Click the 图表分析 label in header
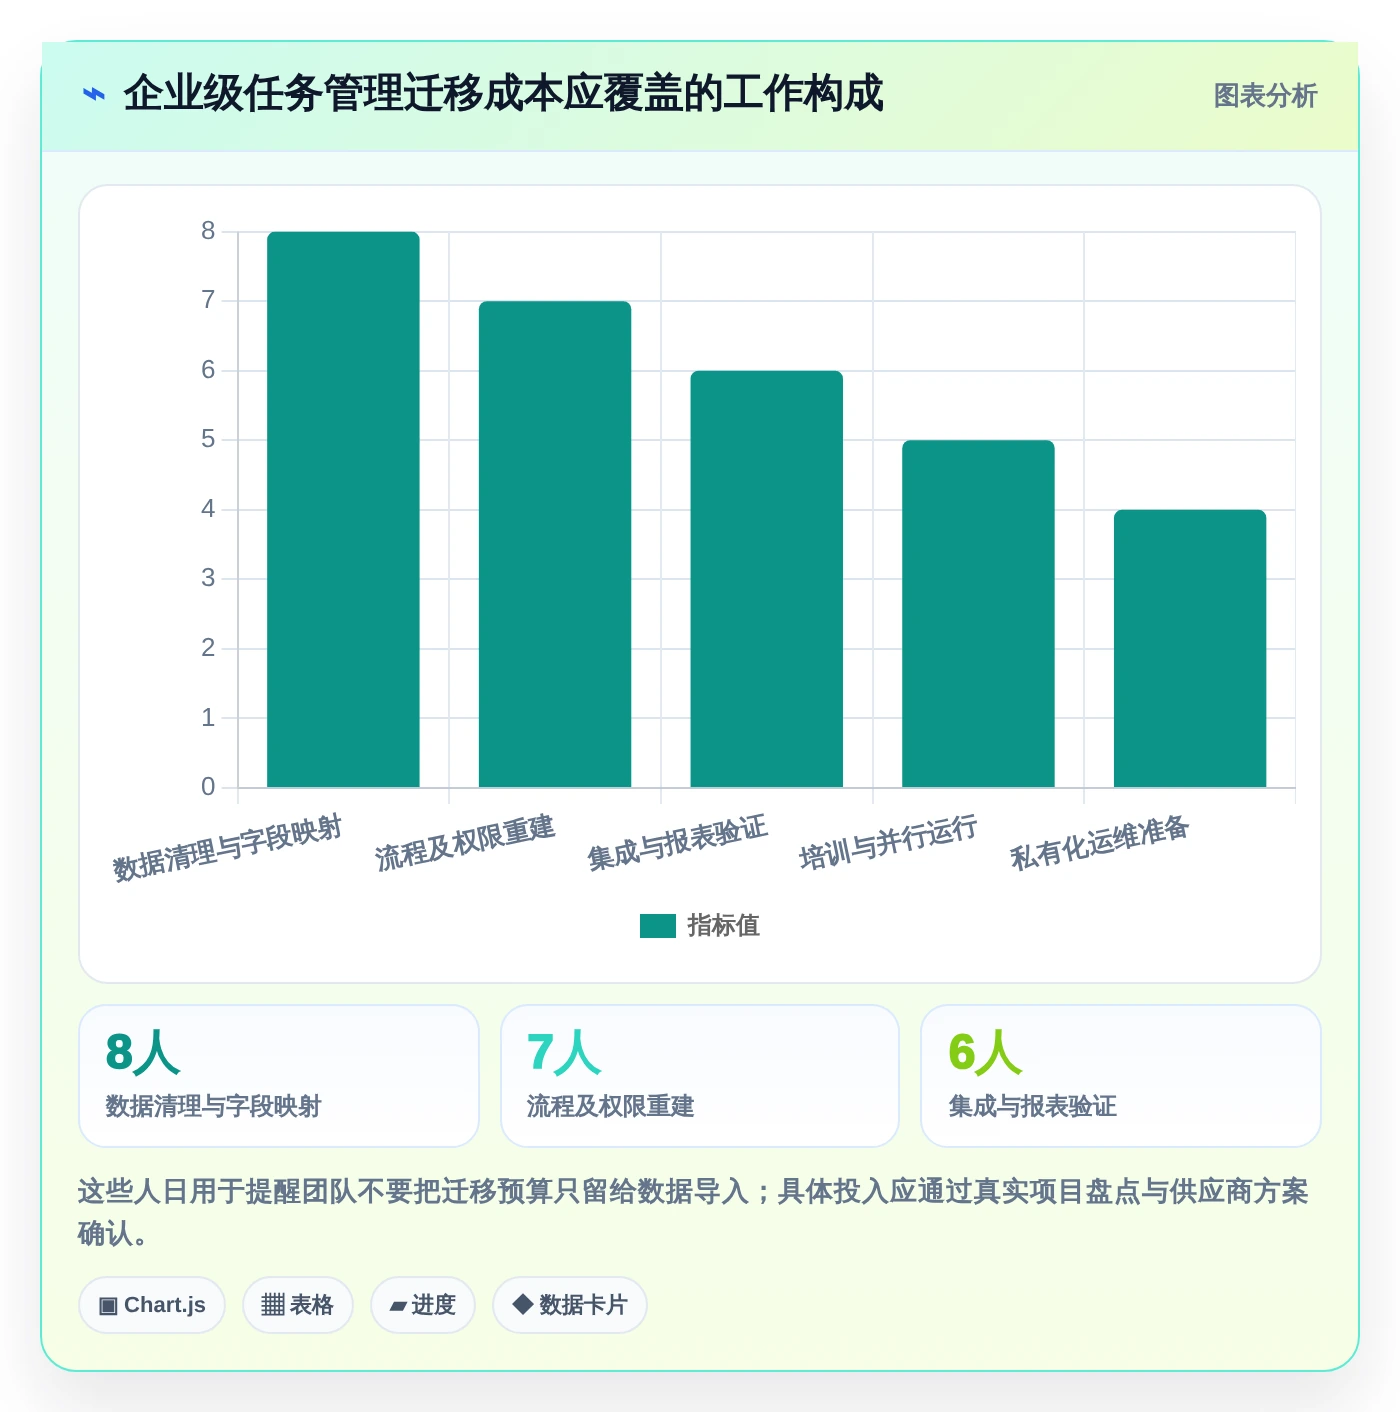1400x1412 pixels. [1265, 96]
